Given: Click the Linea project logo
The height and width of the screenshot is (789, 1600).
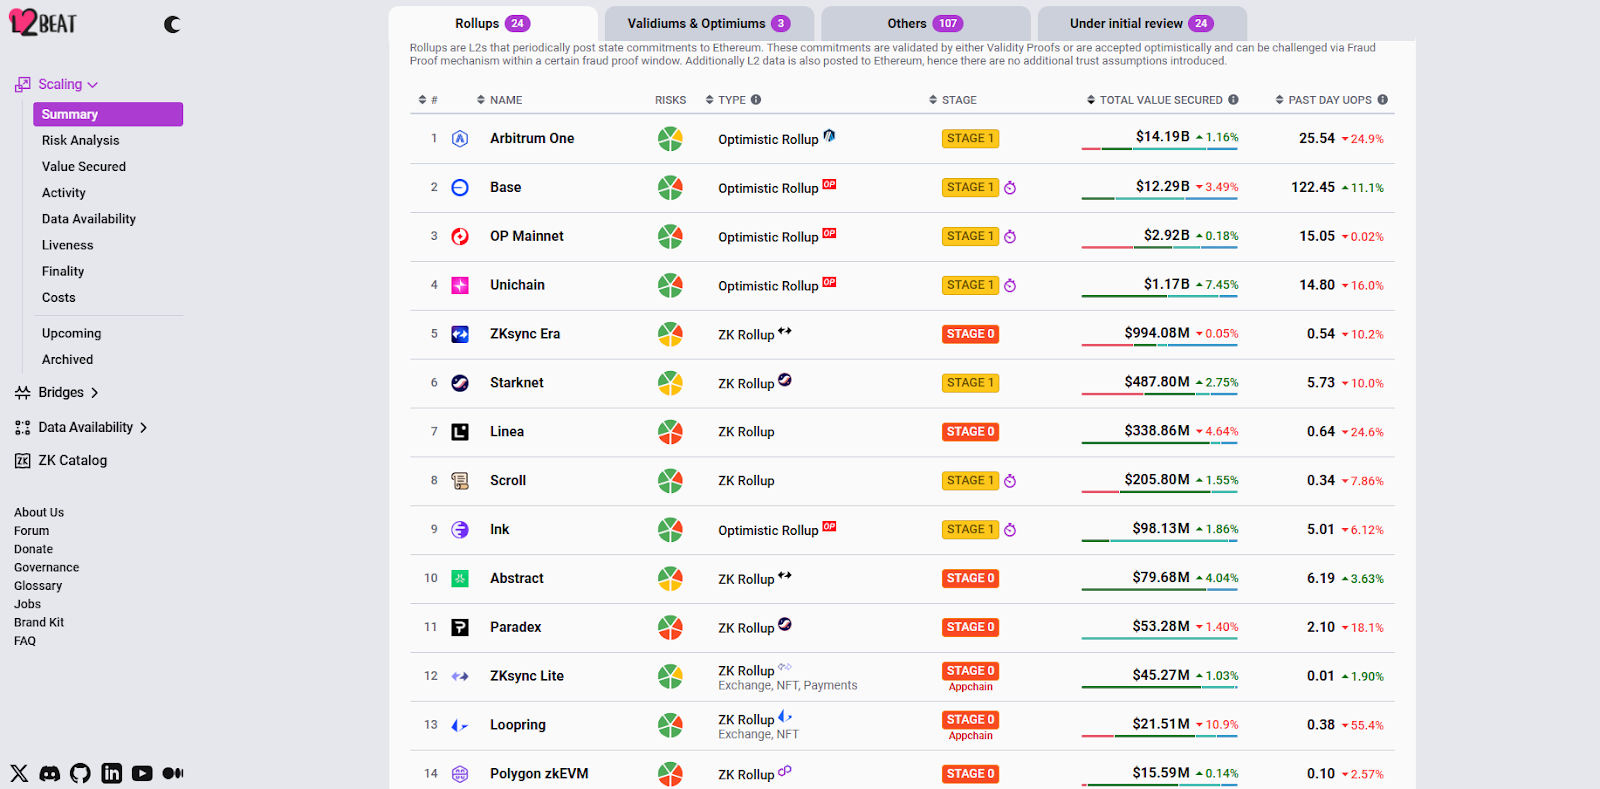Looking at the screenshot, I should tap(460, 432).
